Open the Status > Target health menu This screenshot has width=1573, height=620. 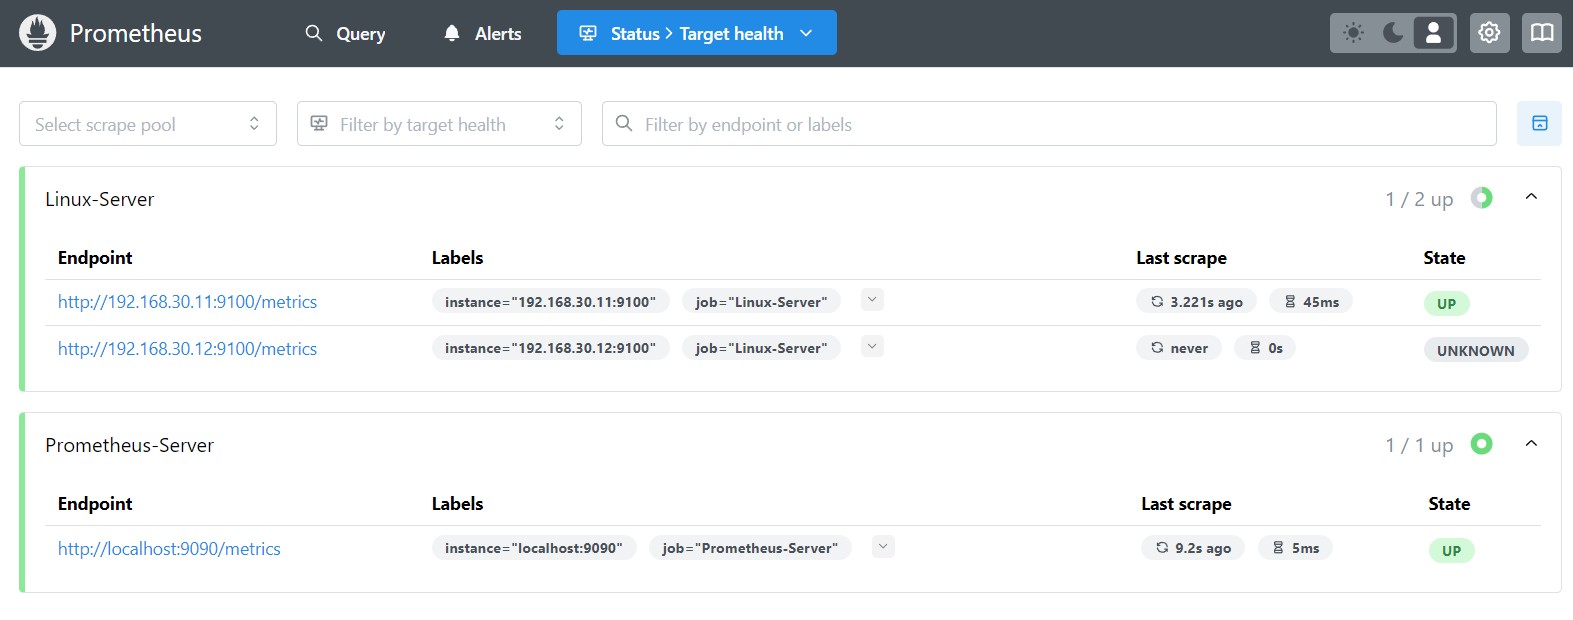click(696, 33)
